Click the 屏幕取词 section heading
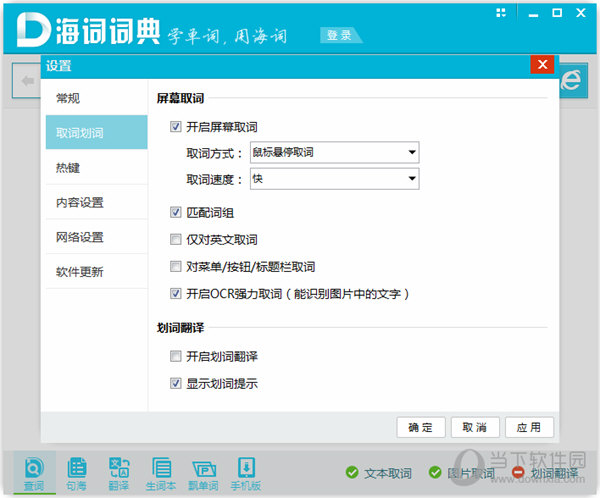The width and height of the screenshot is (600, 498). (180, 98)
